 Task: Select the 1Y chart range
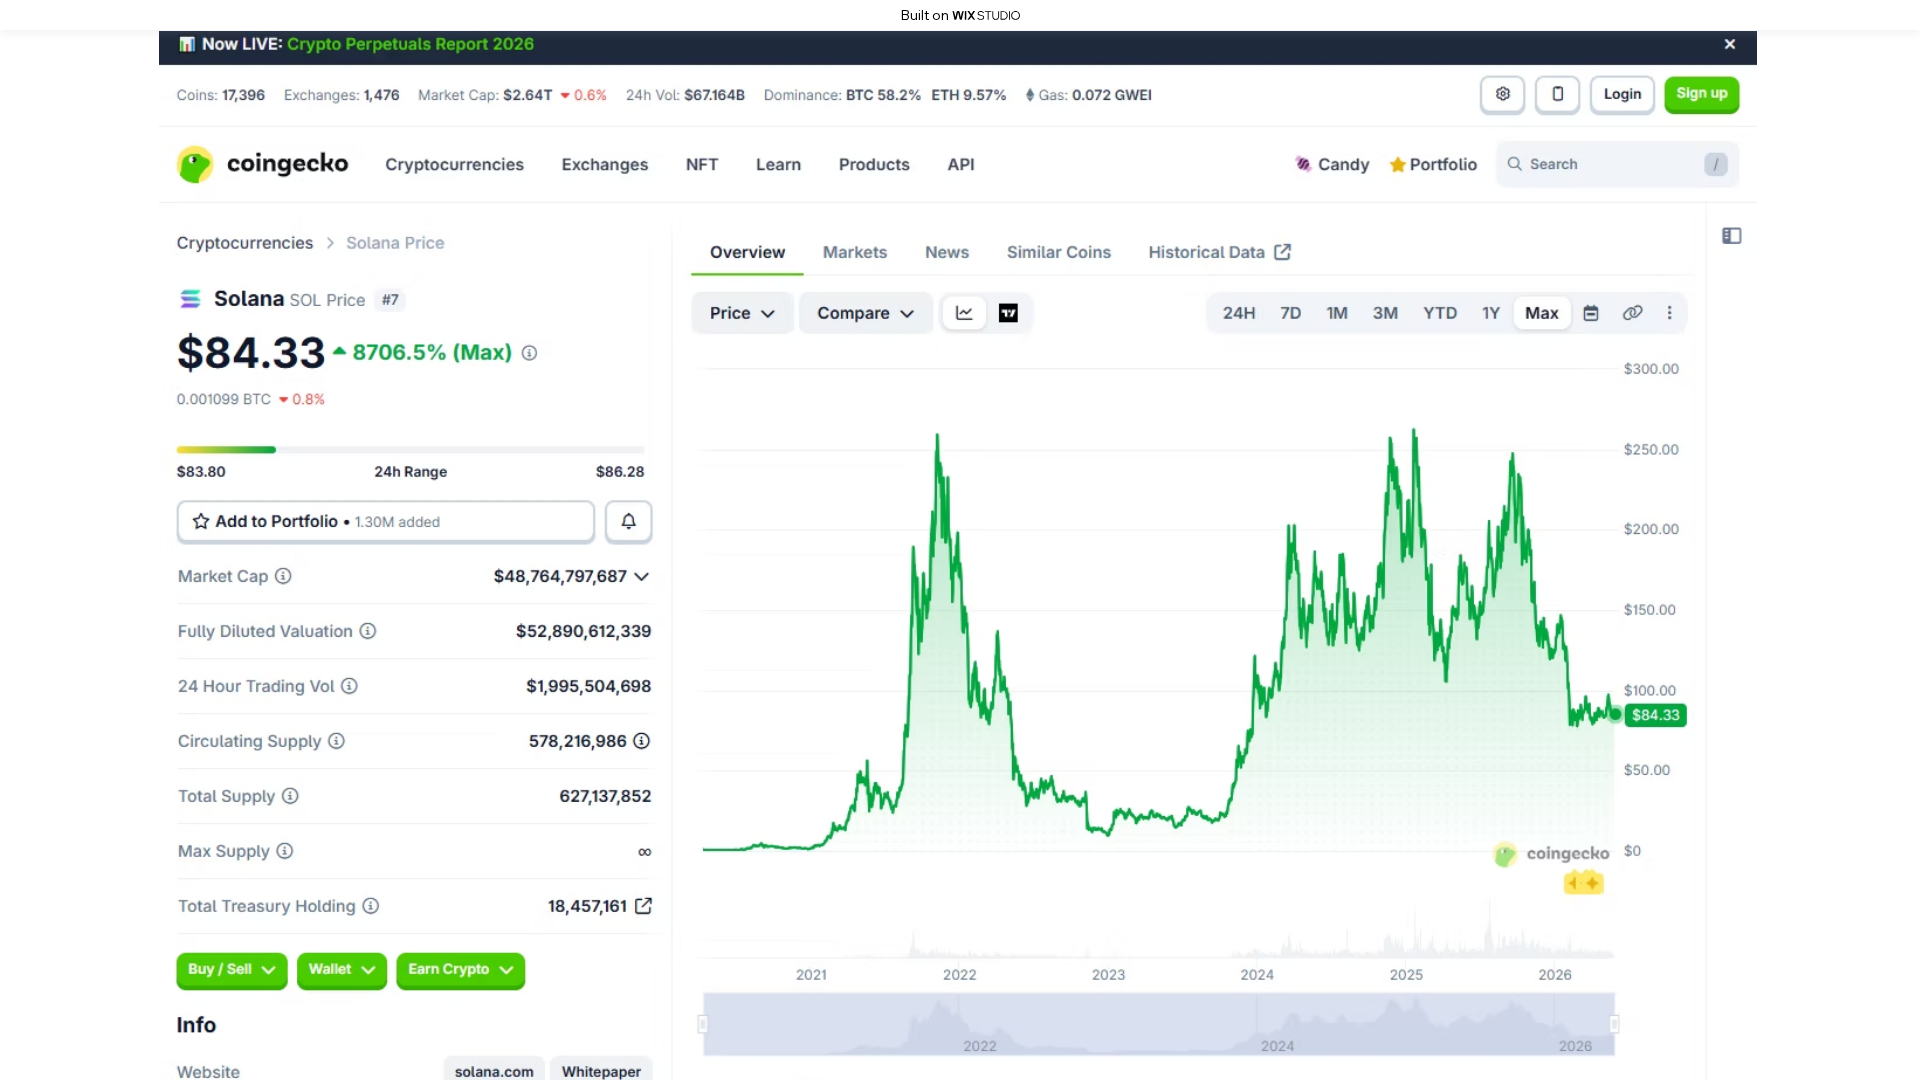pos(1491,313)
